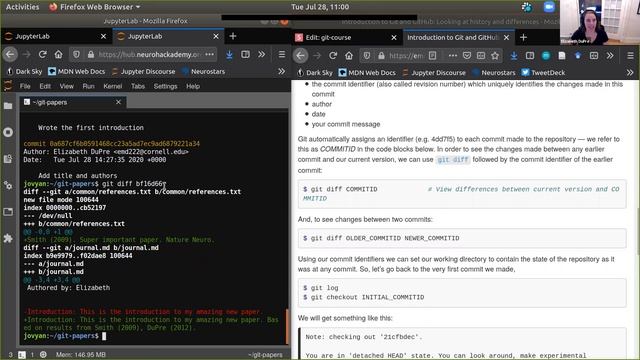Show running terminals and kernels sidebar panel
640x360 pixels.
[x=8, y=132]
